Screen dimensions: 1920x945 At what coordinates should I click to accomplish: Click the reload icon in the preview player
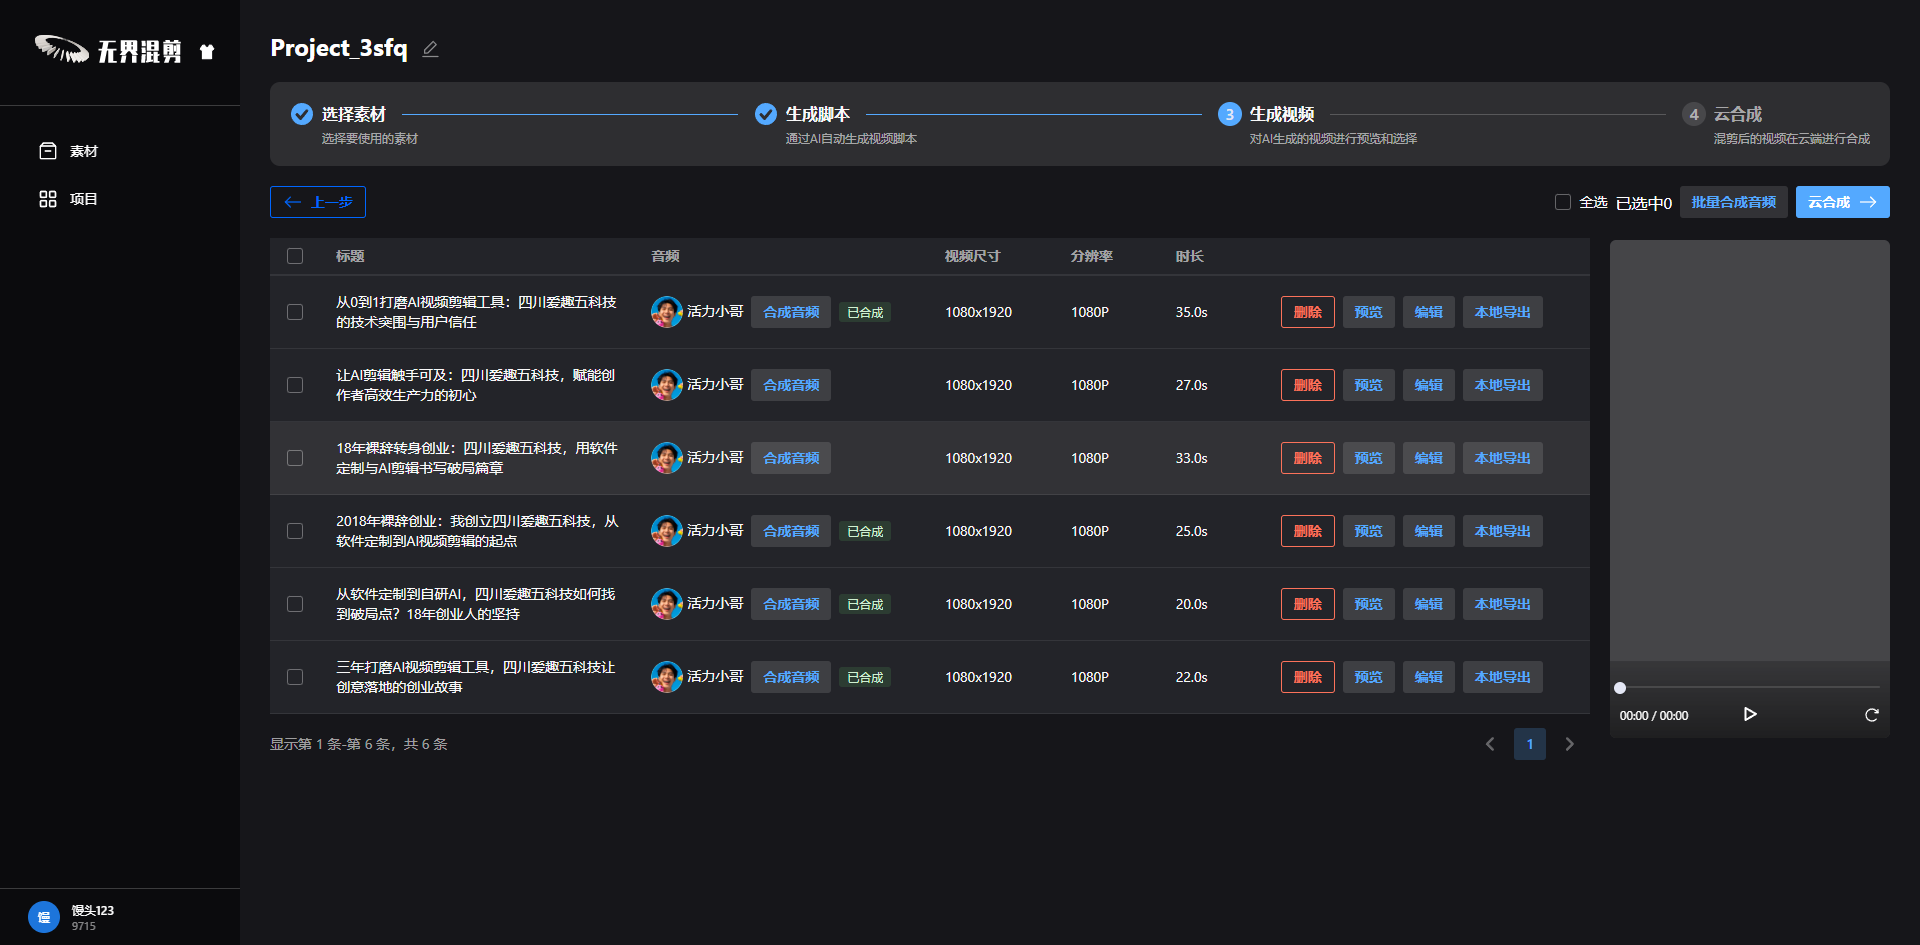[x=1871, y=715]
